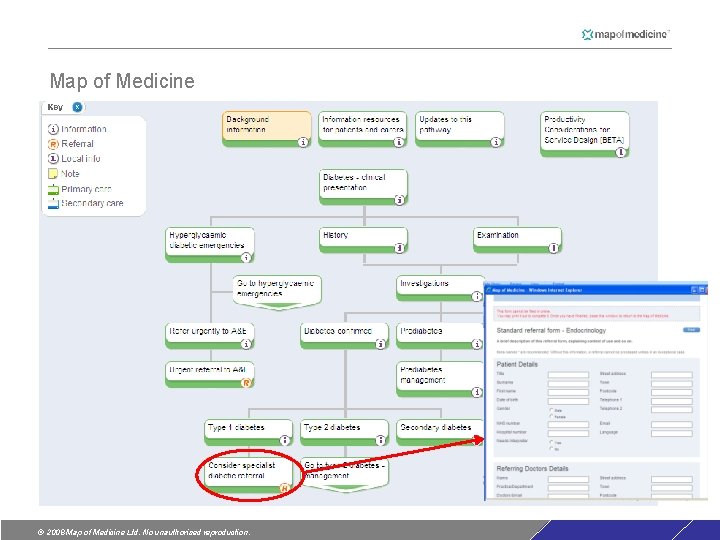Select Female gender radio button
The image size is (720, 540).
click(x=551, y=416)
